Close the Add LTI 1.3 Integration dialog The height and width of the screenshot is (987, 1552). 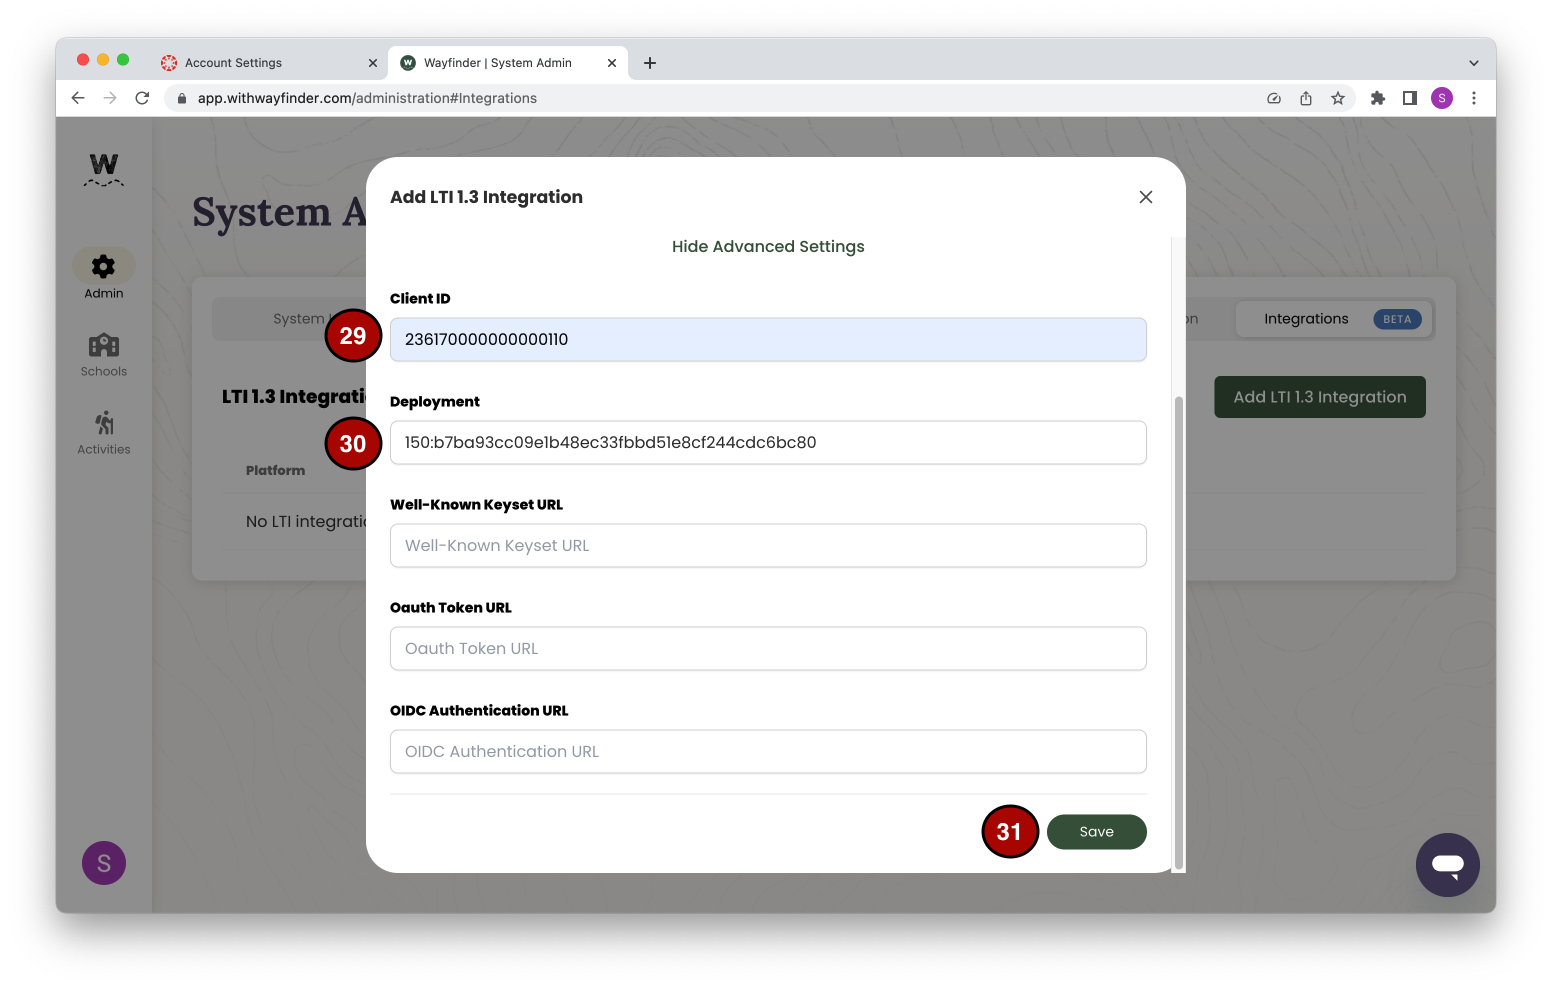pyautogui.click(x=1146, y=197)
